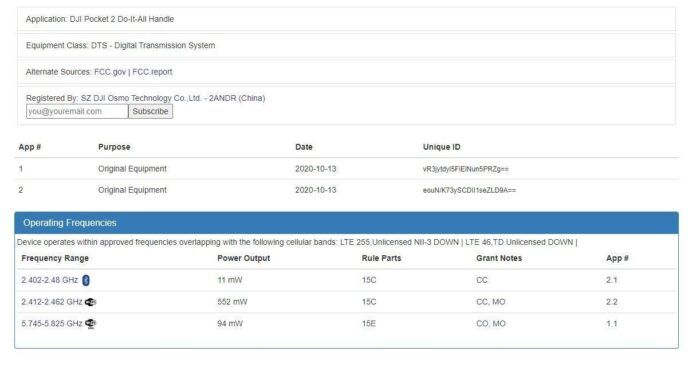Click 'Original Equipment' in App 1 row
Screen dimensions: 700x367
[x=132, y=169]
